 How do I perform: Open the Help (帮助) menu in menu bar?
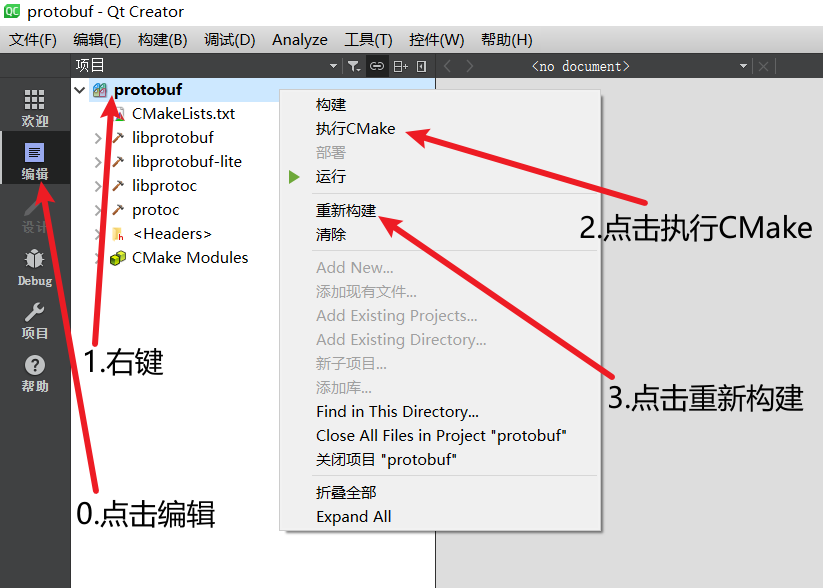507,40
